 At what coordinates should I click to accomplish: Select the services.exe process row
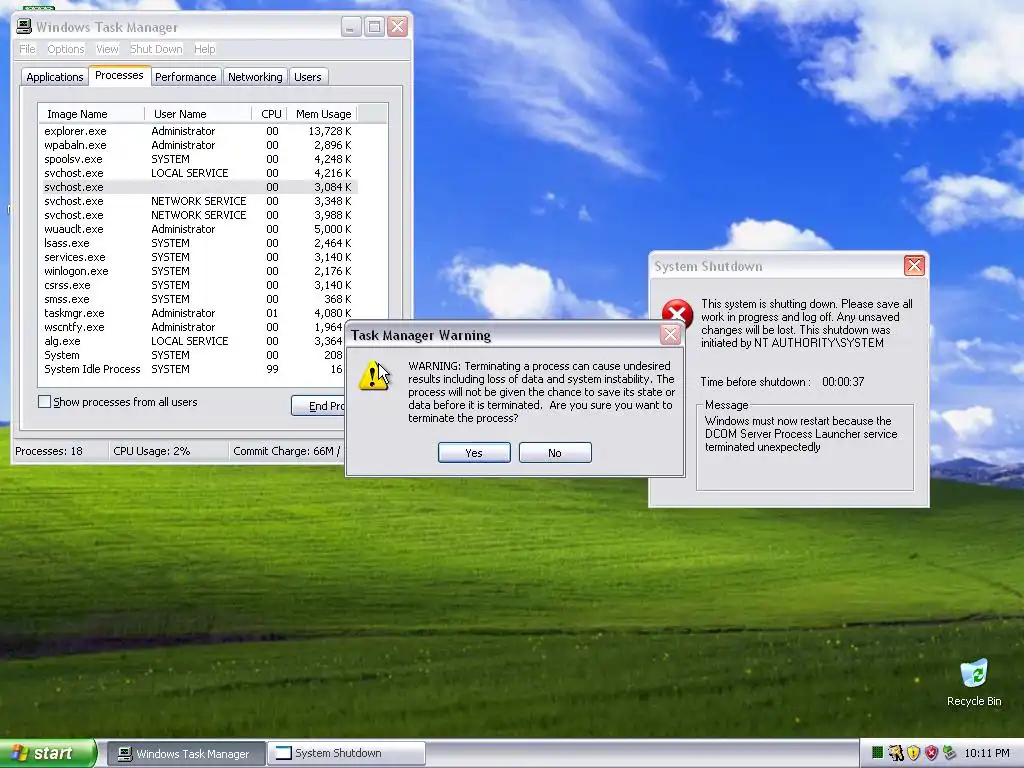pos(198,257)
